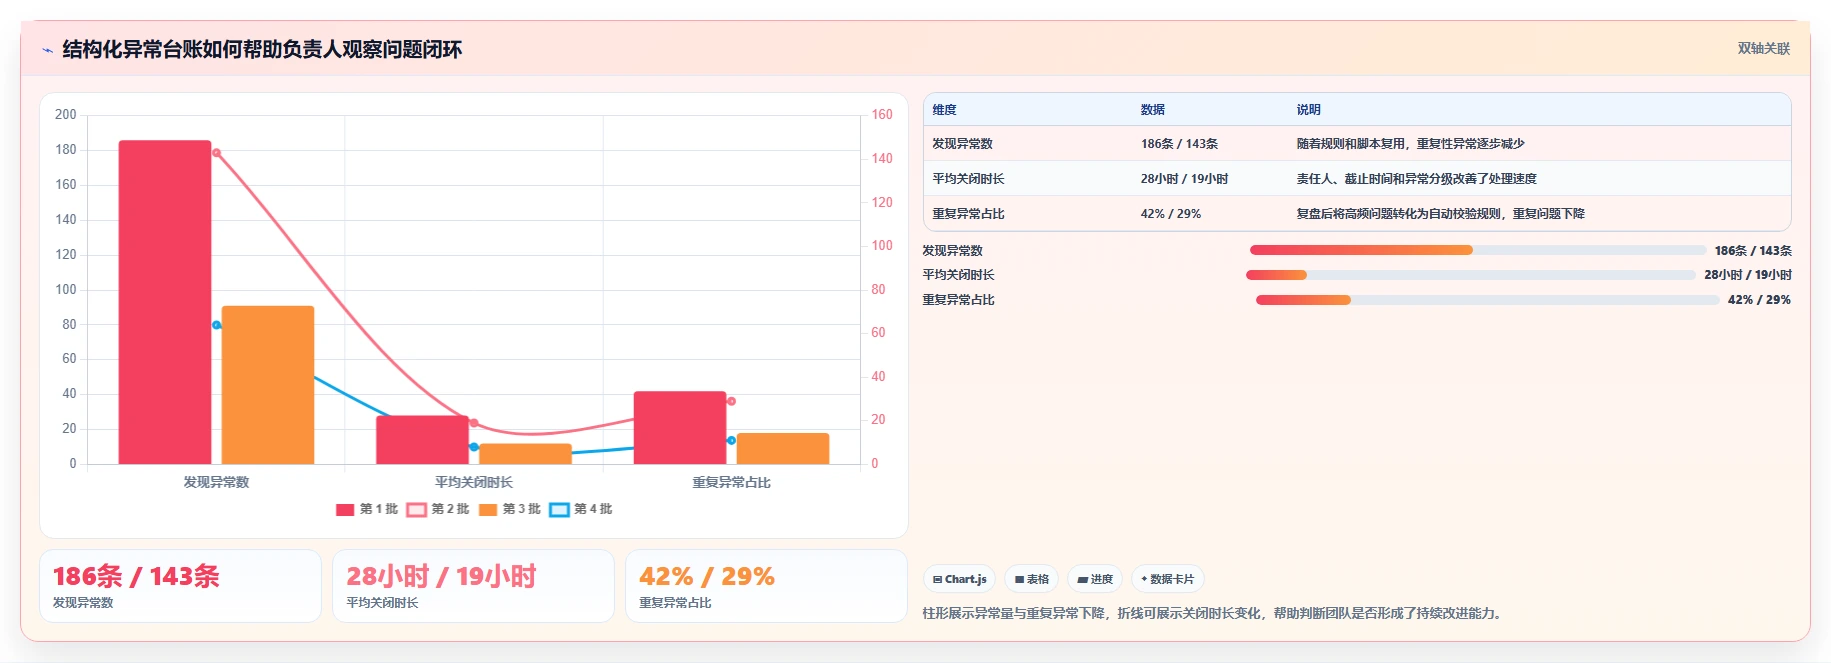Click 42% / 29% value right of progress bar
This screenshot has width=1831, height=663.
[x=1759, y=300]
